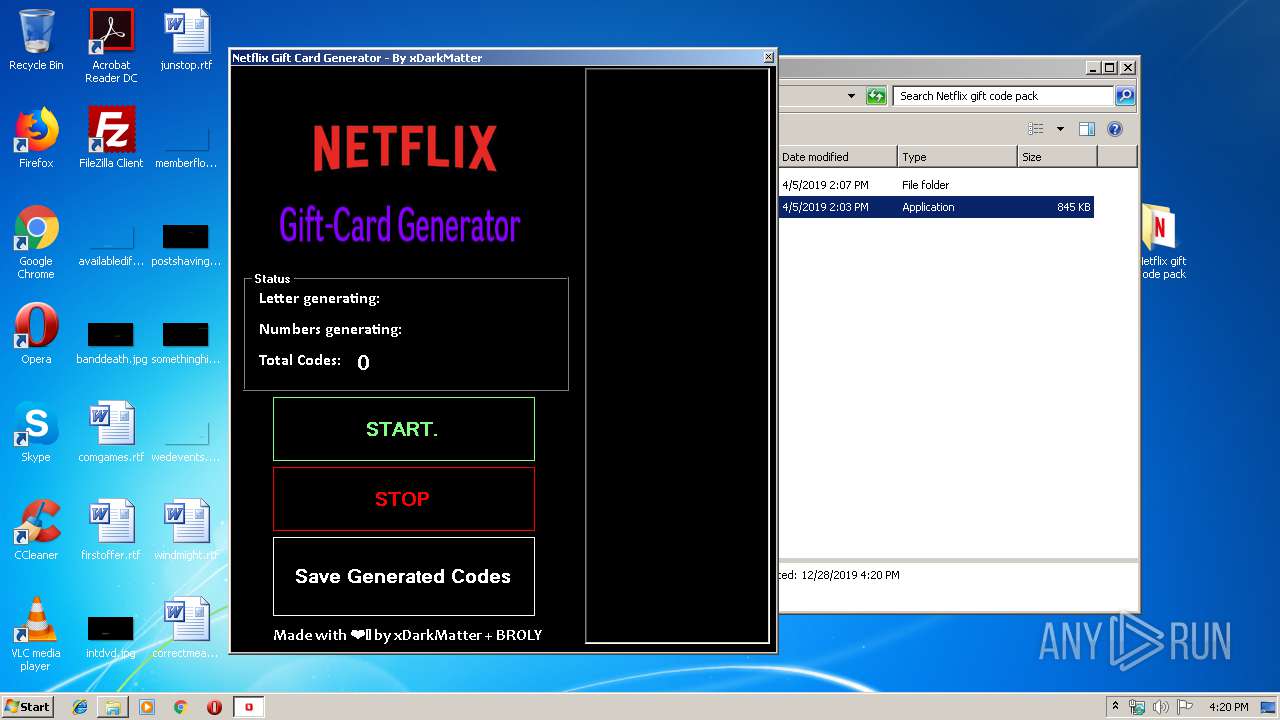Image resolution: width=1280 pixels, height=720 pixels.
Task: Select junstop.rtf desktop file
Action: (186, 41)
